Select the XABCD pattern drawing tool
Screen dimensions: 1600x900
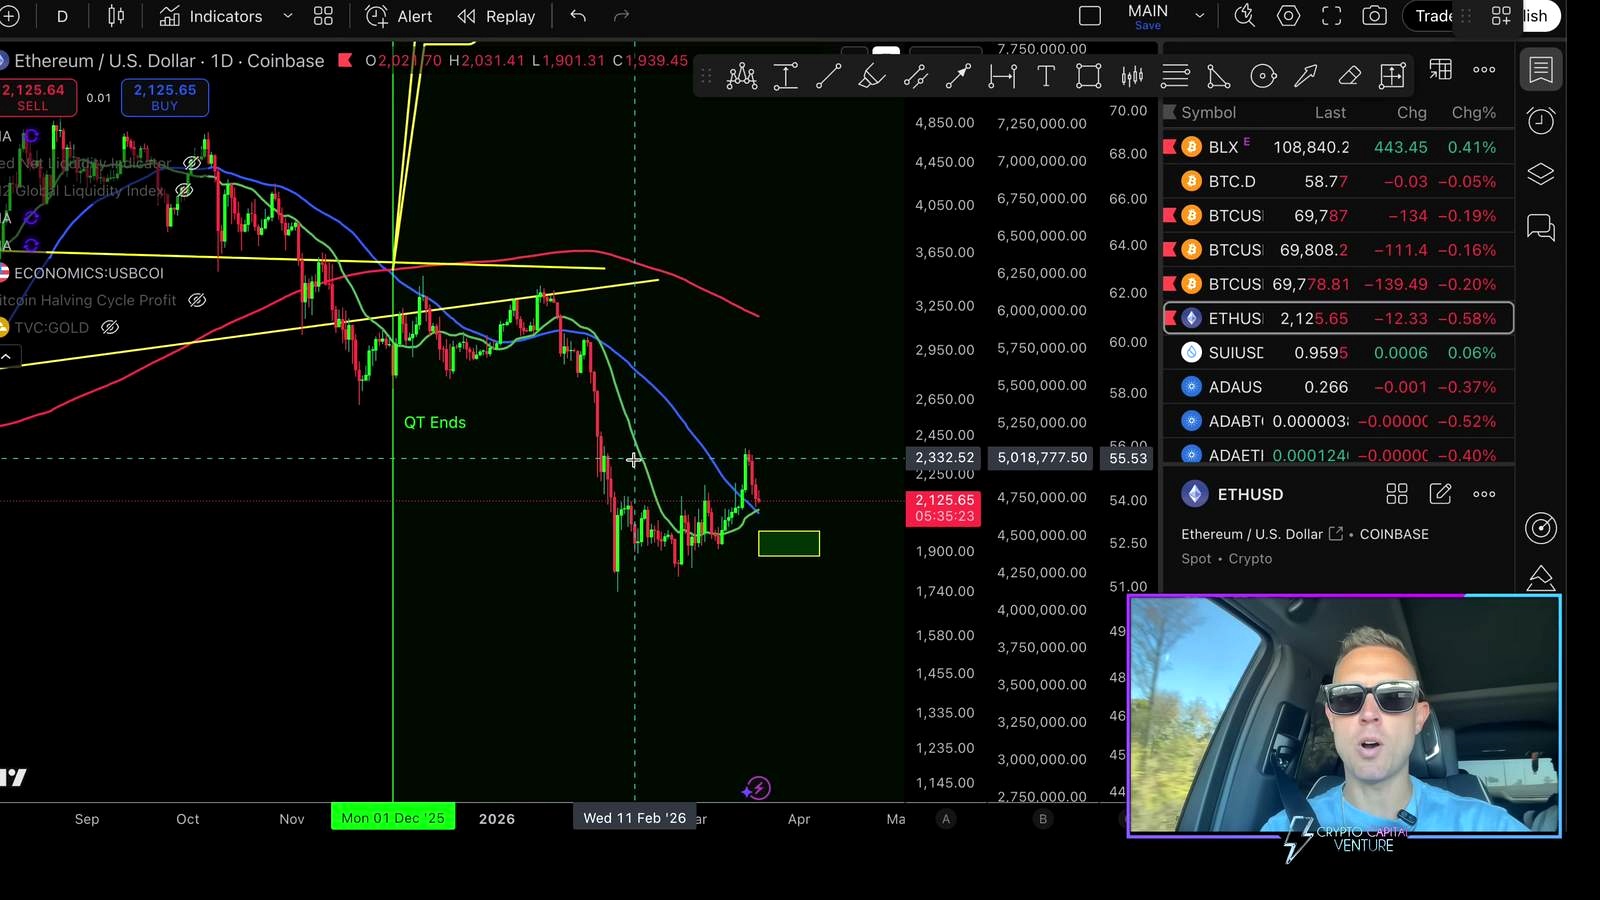[741, 76]
